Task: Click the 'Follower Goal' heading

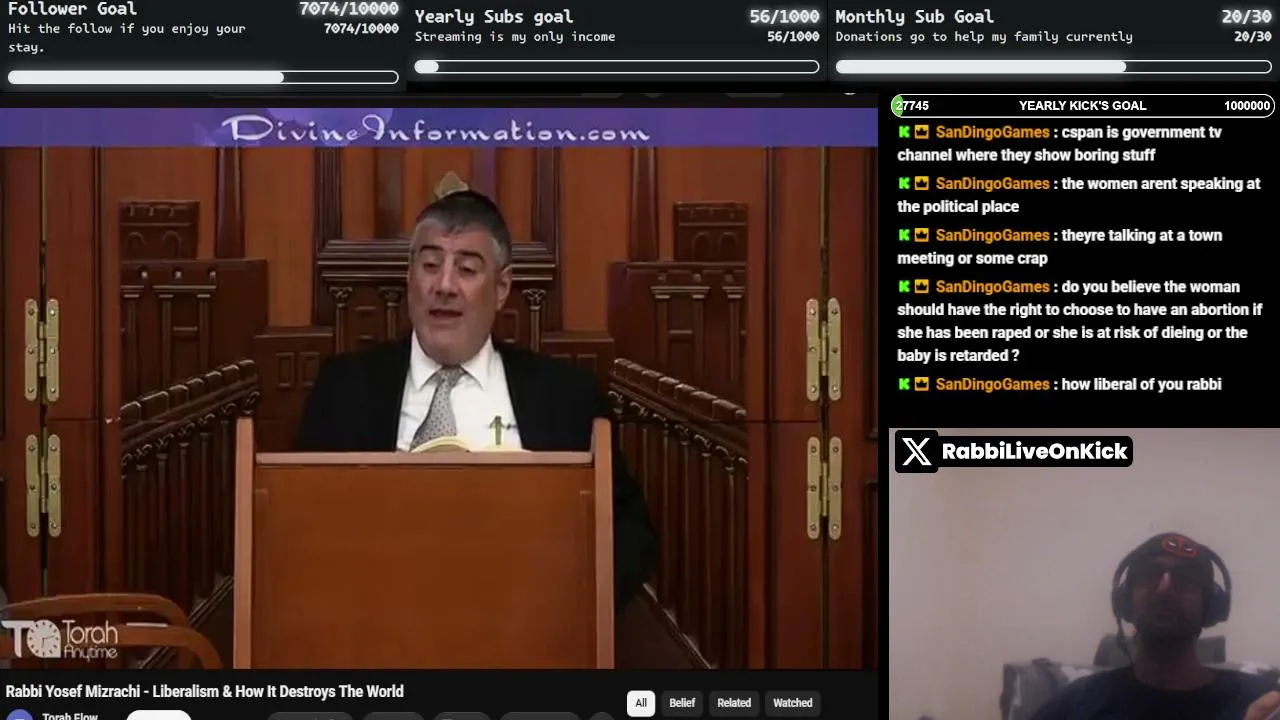Action: 72,9
